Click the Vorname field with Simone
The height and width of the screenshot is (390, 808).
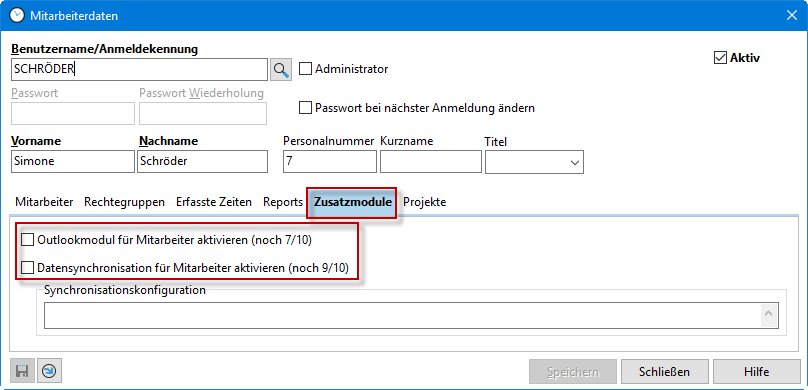[x=73, y=161]
